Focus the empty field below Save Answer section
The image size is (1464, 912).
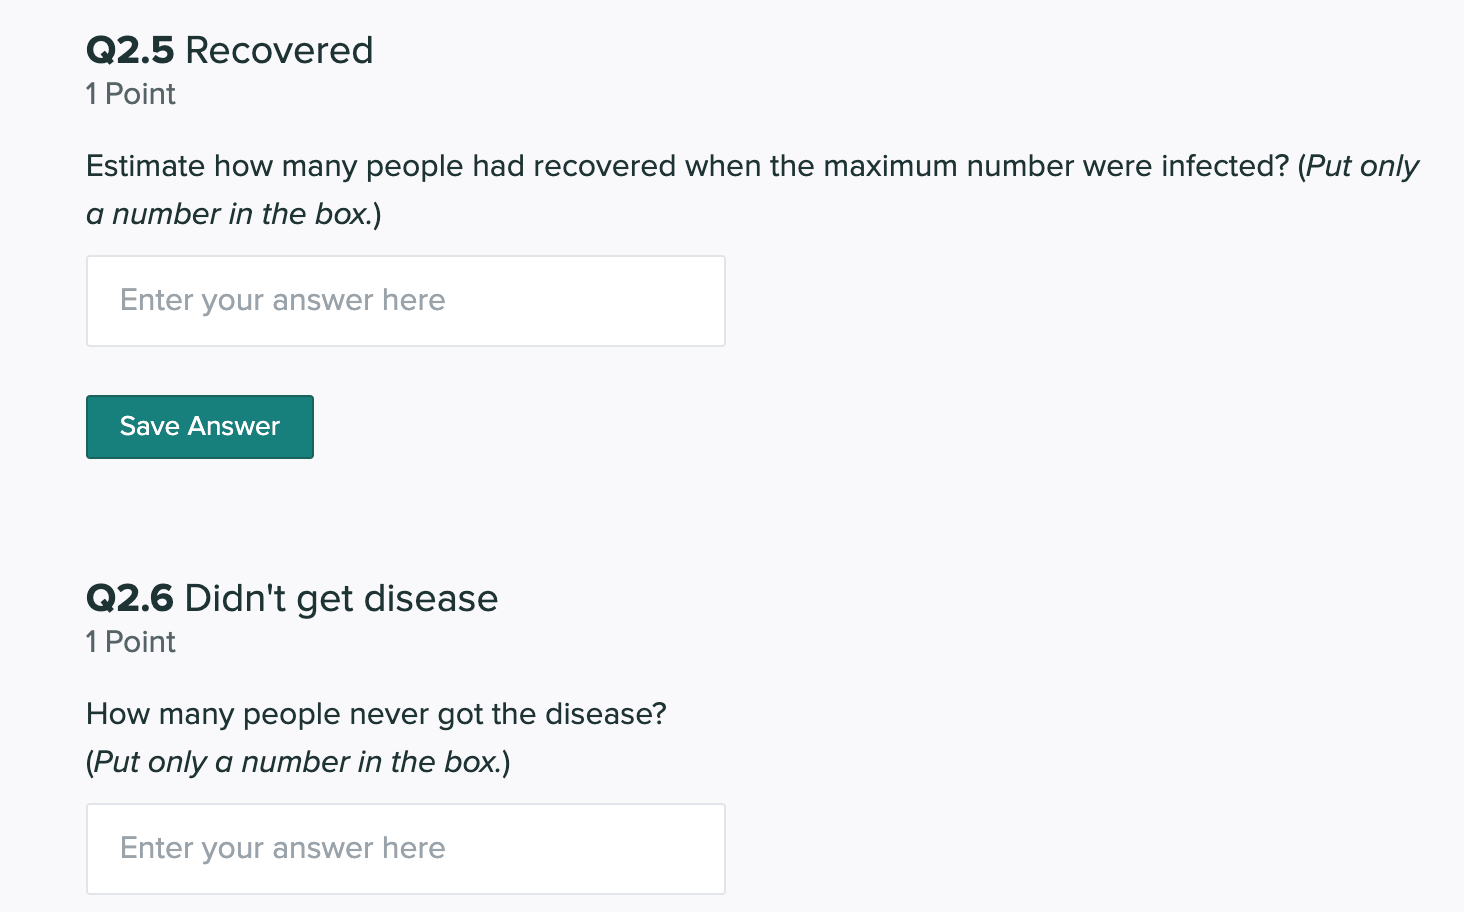point(405,848)
